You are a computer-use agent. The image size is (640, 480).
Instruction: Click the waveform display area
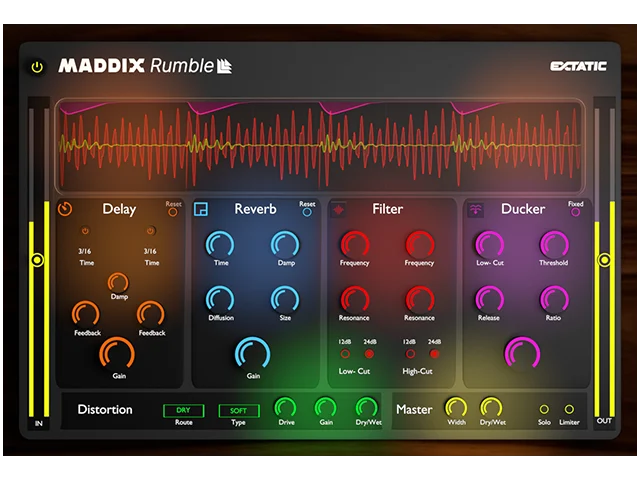click(x=320, y=146)
